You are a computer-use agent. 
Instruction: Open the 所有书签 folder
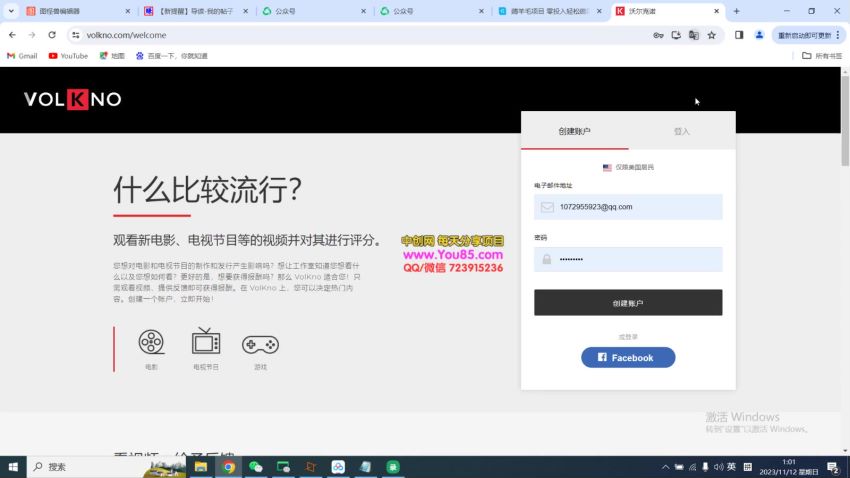pyautogui.click(x=822, y=56)
